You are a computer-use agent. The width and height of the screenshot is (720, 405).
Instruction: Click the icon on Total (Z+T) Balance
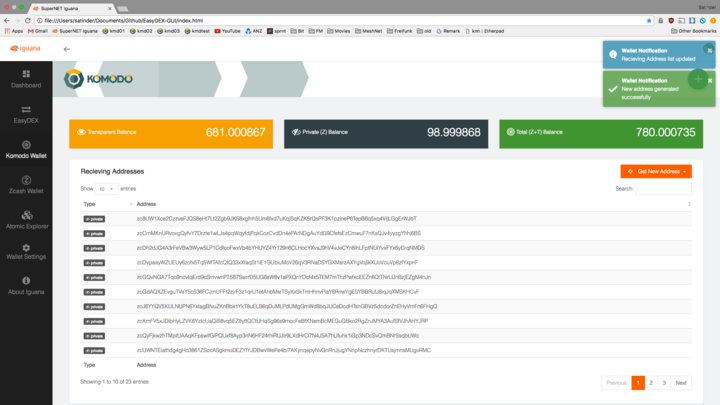click(x=510, y=132)
